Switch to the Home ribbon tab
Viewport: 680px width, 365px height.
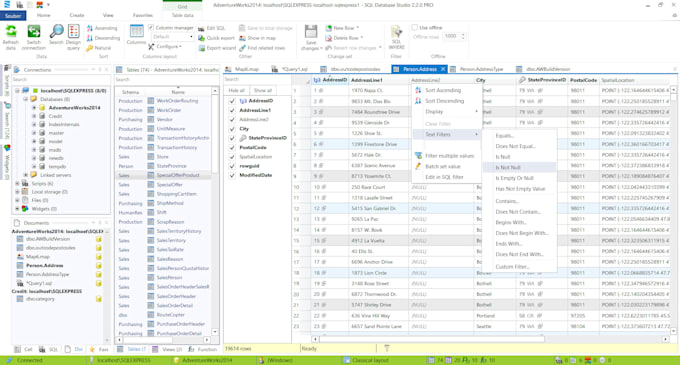point(43,15)
